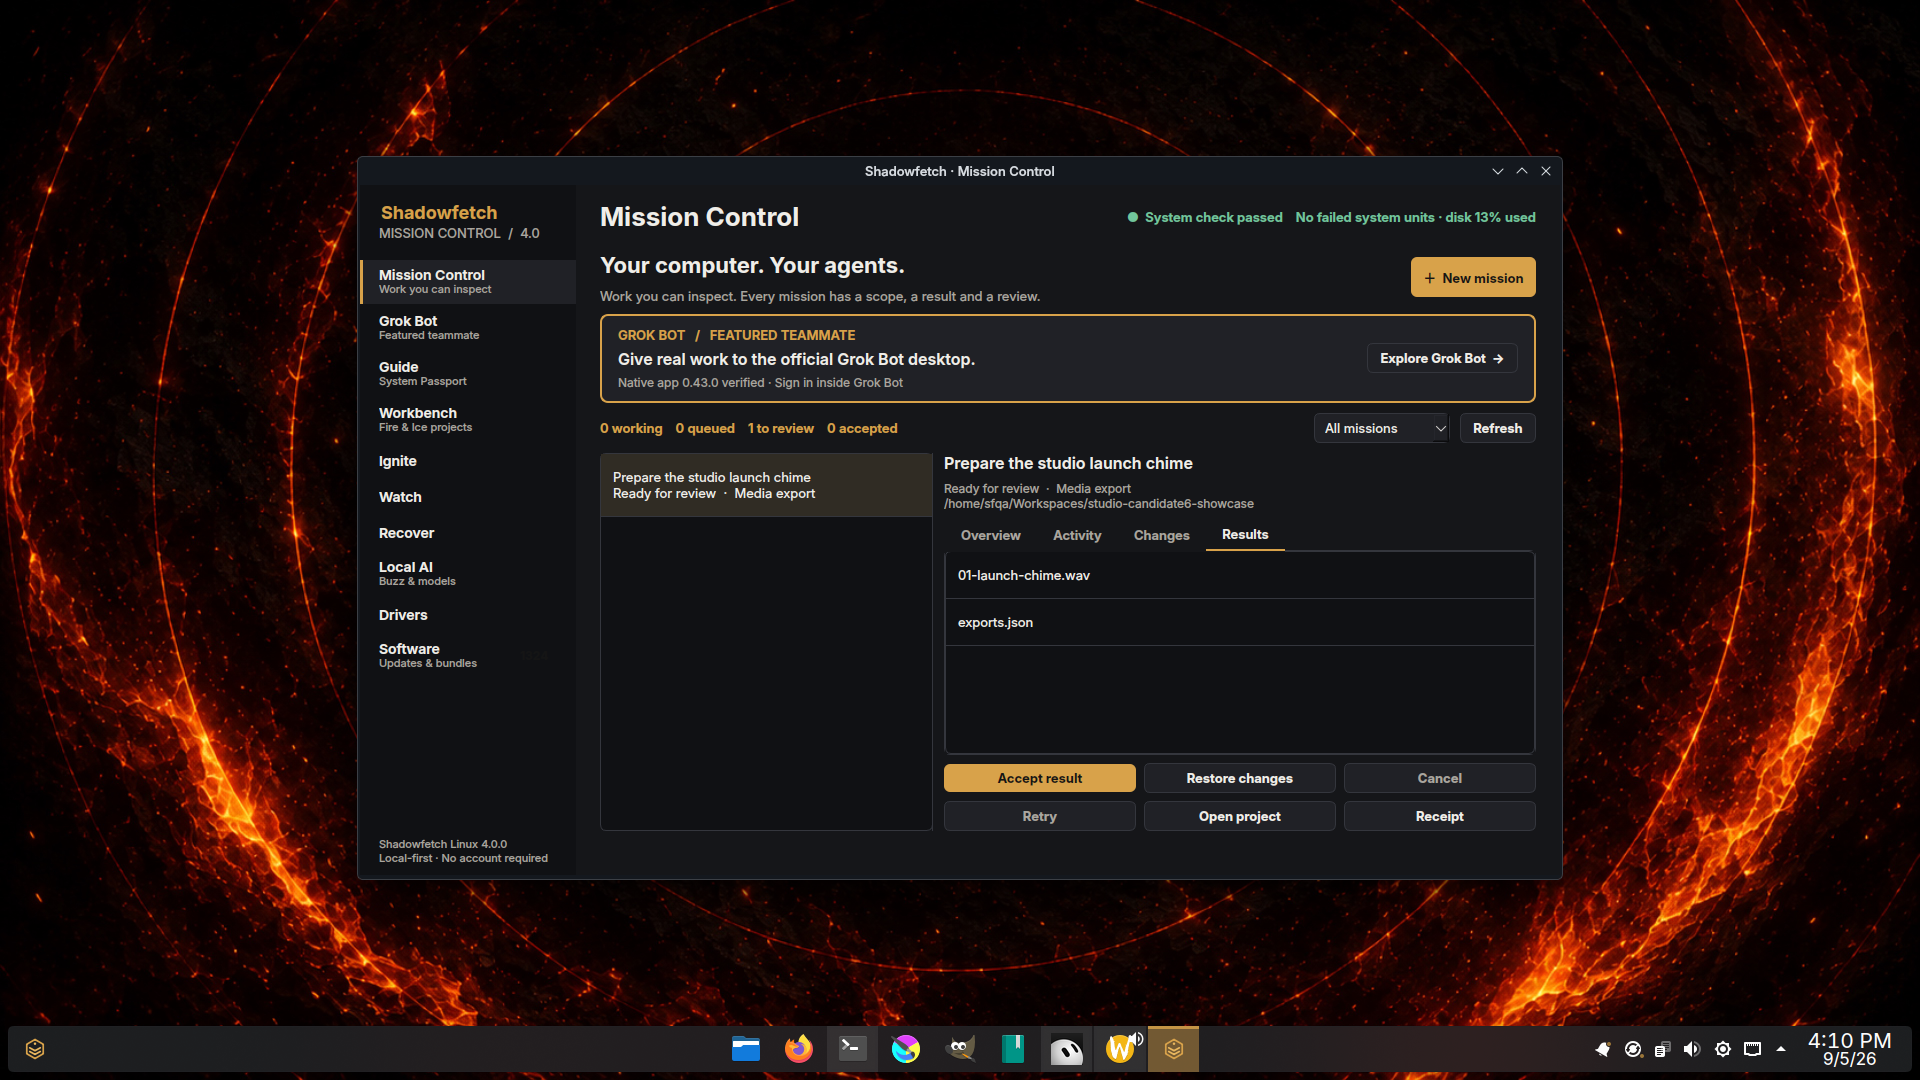Open the Guide System Passport page

(468, 374)
